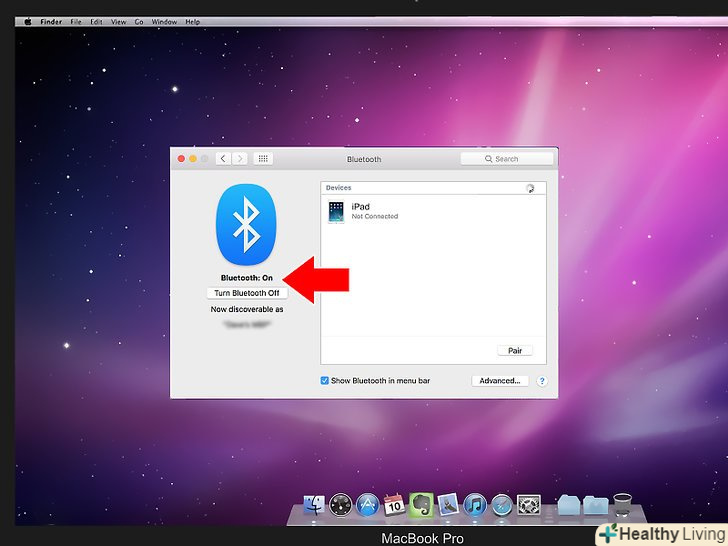
Task: Open the Window menu
Action: (x=164, y=21)
